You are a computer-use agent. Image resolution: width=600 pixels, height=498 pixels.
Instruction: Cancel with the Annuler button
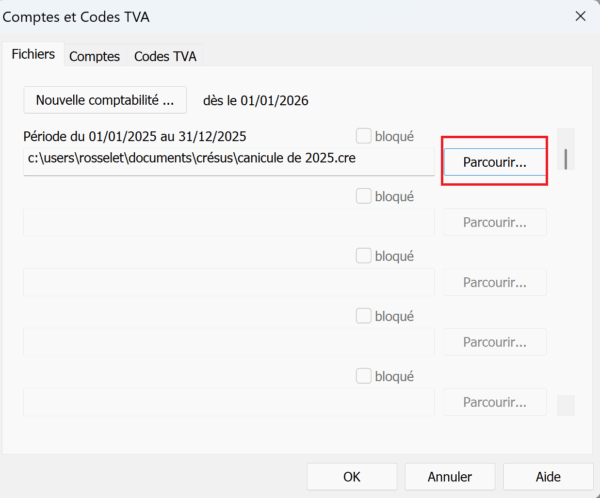pos(450,477)
